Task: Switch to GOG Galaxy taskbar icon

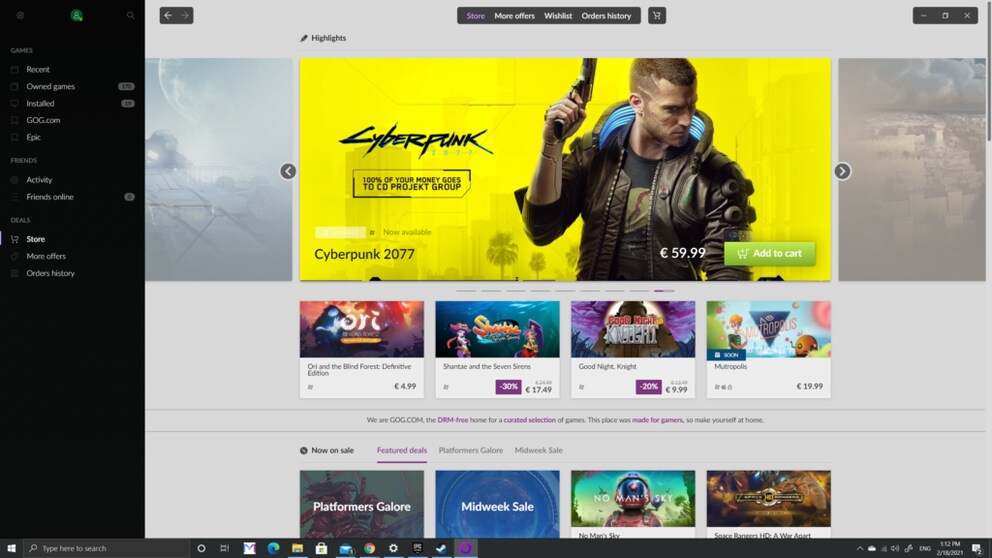Action: (466, 548)
